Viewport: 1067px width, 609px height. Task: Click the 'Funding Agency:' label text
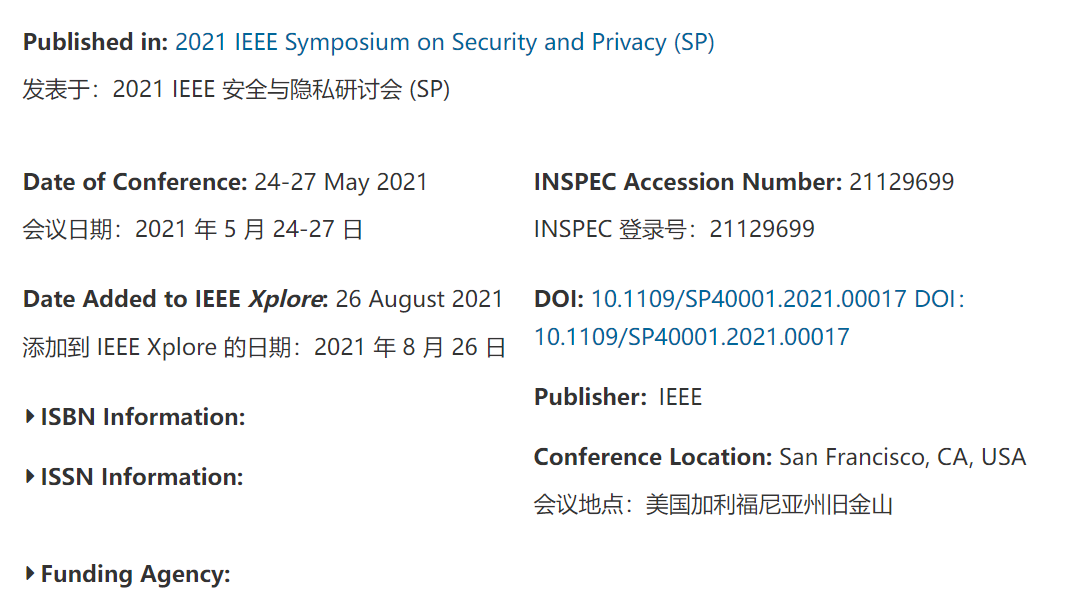point(135,574)
